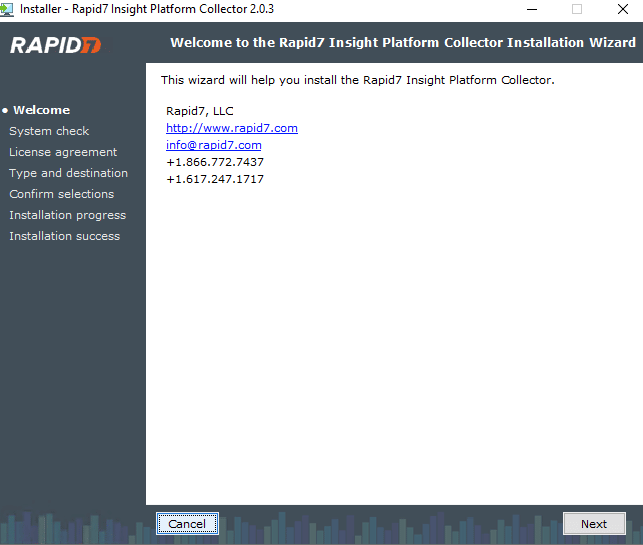This screenshot has width=643, height=545.
Task: Select the License agreement step
Action: (x=63, y=152)
